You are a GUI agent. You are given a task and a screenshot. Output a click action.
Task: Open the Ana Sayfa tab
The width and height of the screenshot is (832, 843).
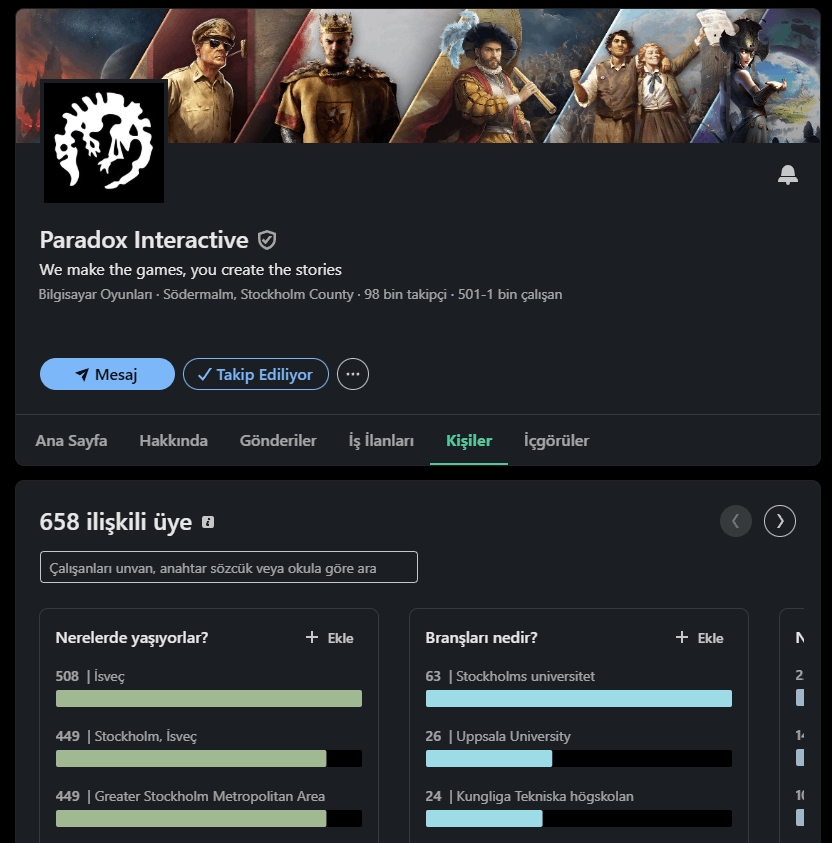pos(71,440)
